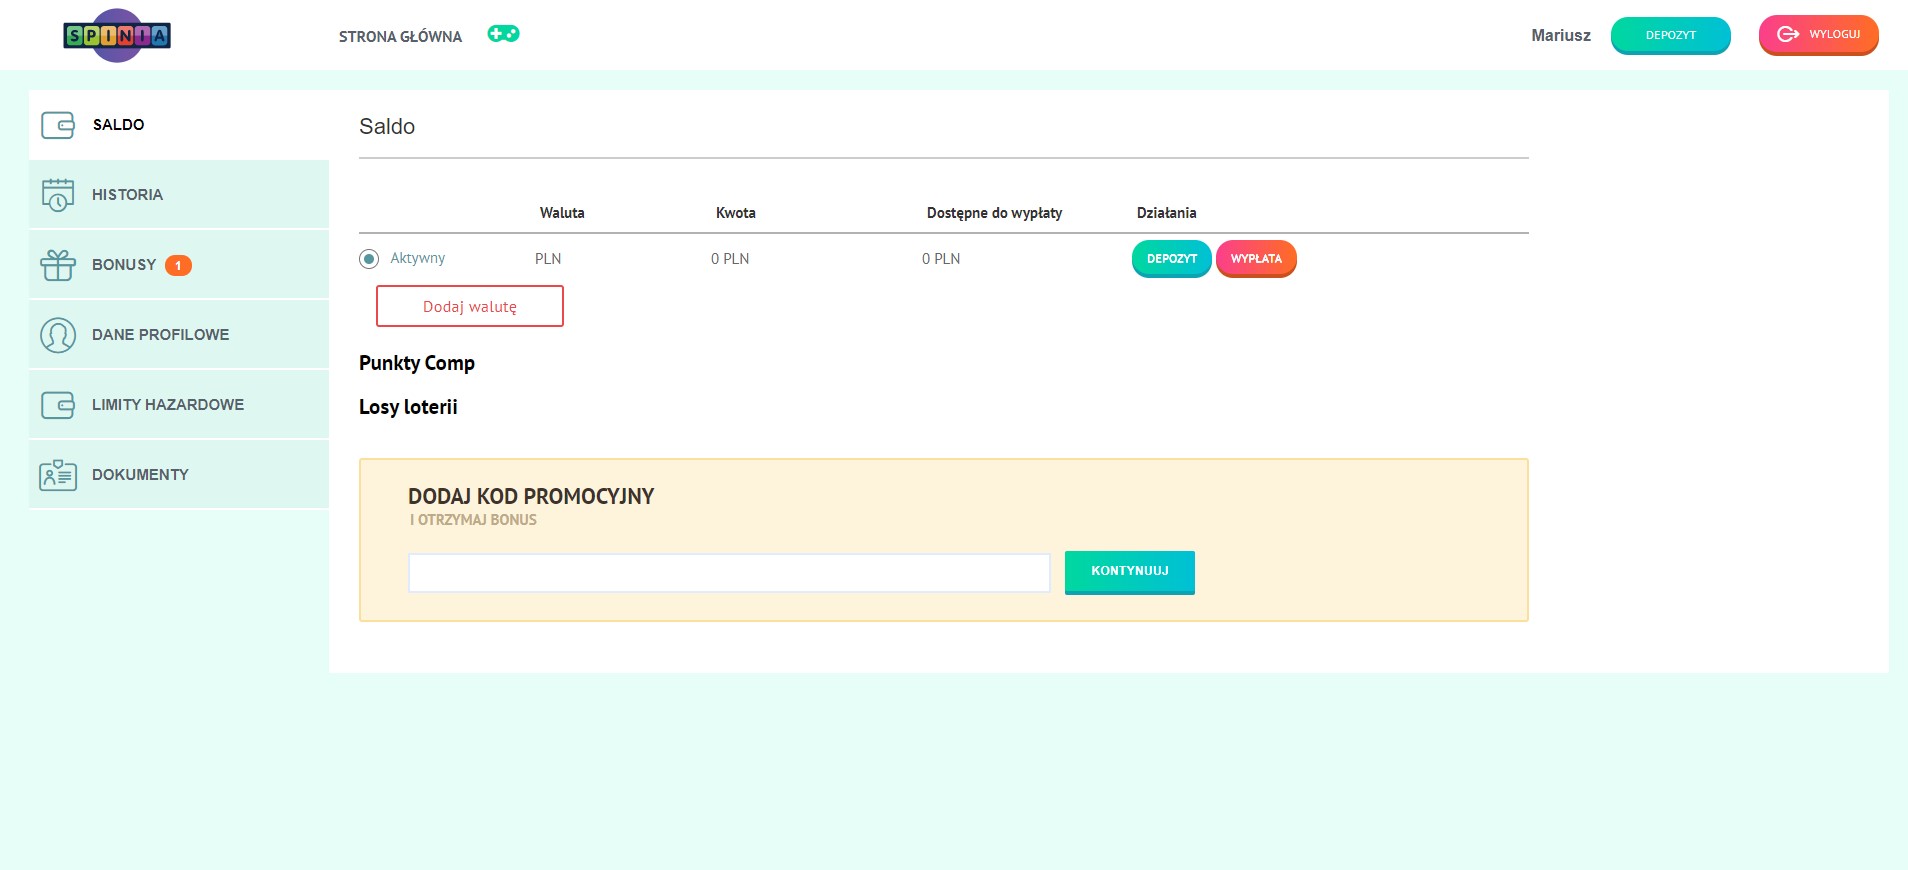1908x870 pixels.
Task: Select the Aktywny currency radio button
Action: pos(369,259)
